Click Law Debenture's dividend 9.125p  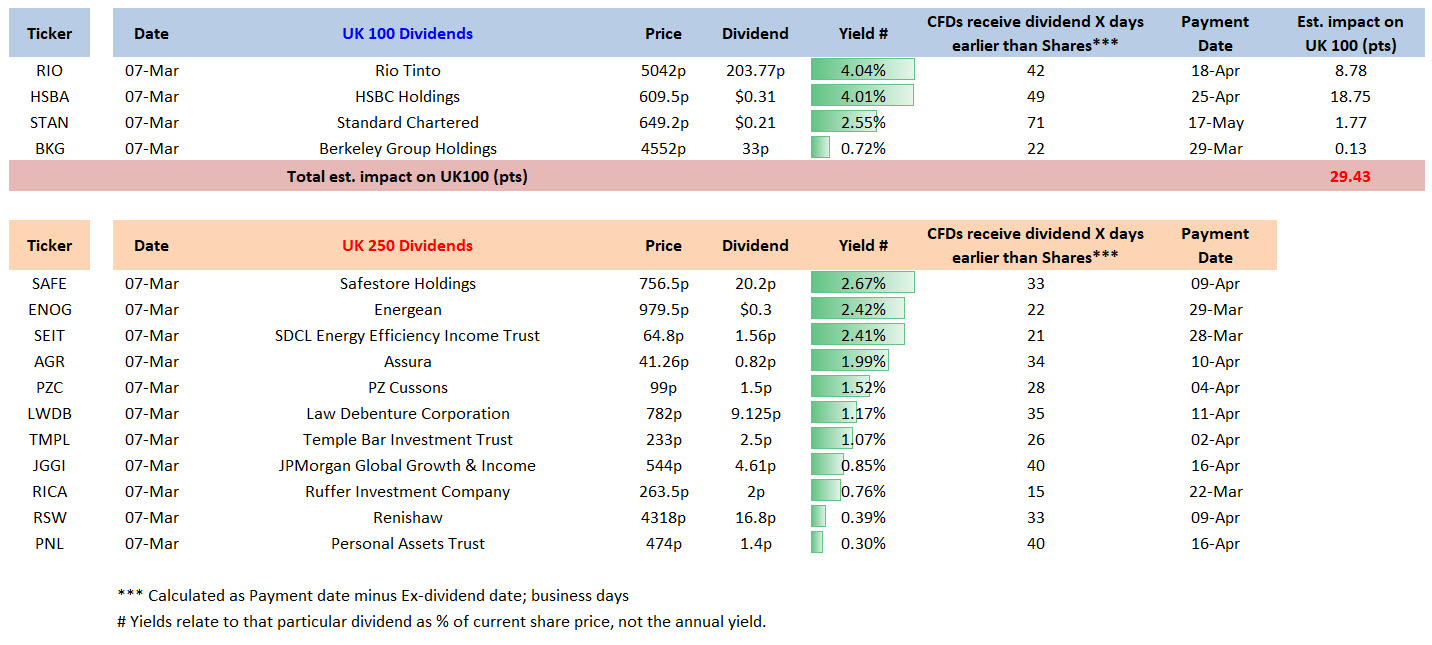click(x=755, y=413)
